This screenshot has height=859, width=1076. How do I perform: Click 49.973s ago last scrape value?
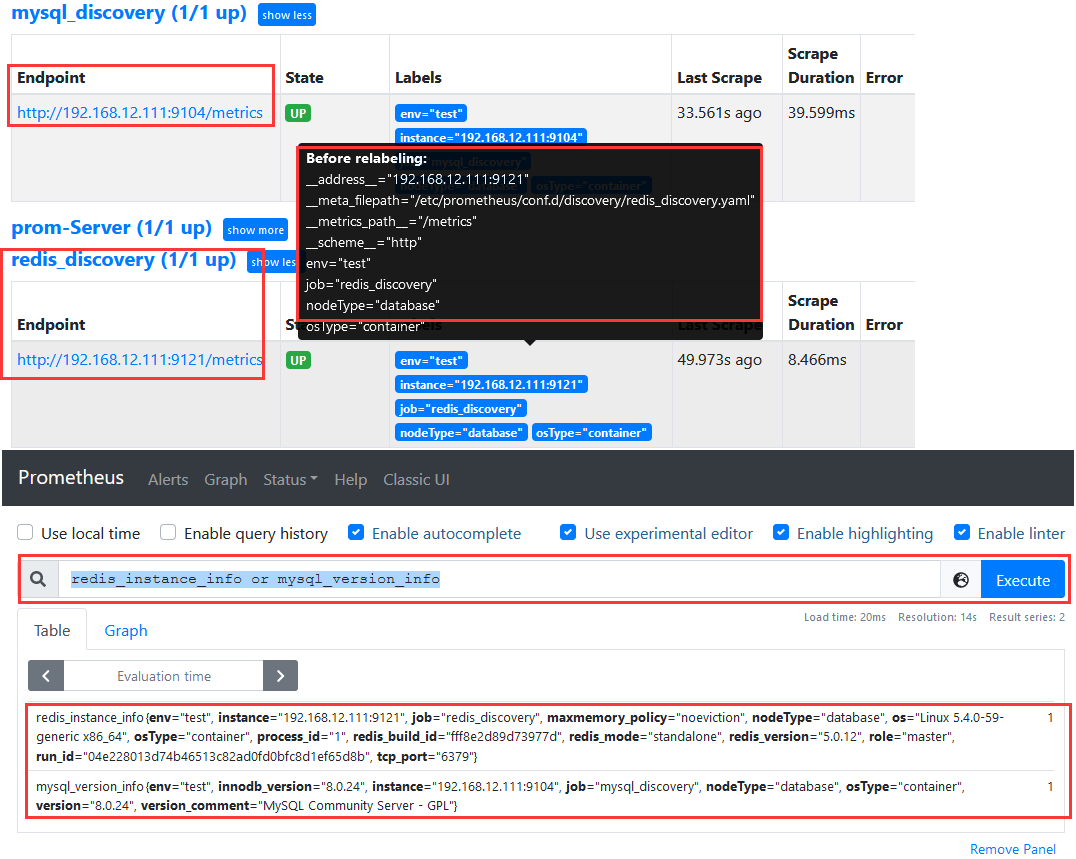pos(719,360)
